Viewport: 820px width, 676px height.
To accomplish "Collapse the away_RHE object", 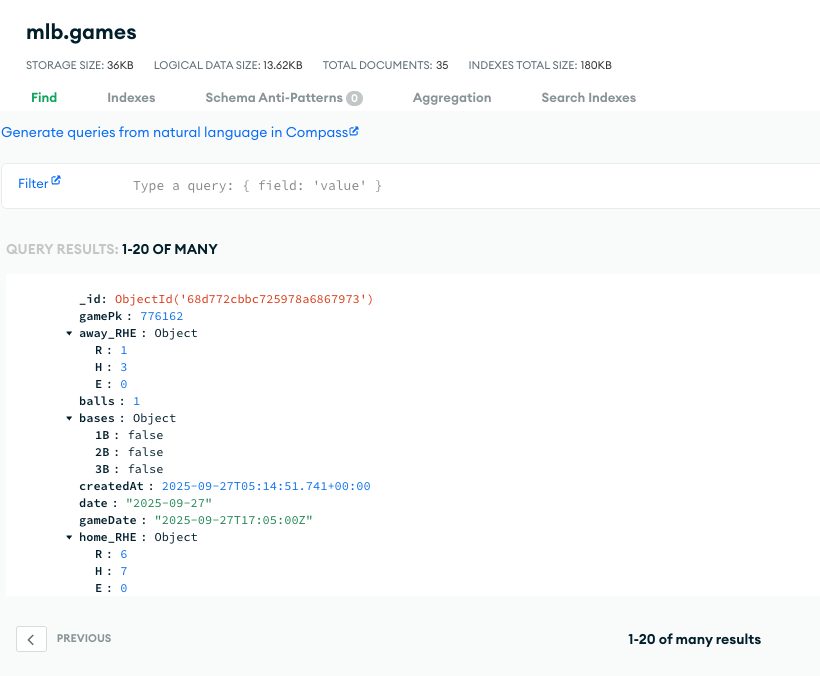I will pyautogui.click(x=69, y=334).
